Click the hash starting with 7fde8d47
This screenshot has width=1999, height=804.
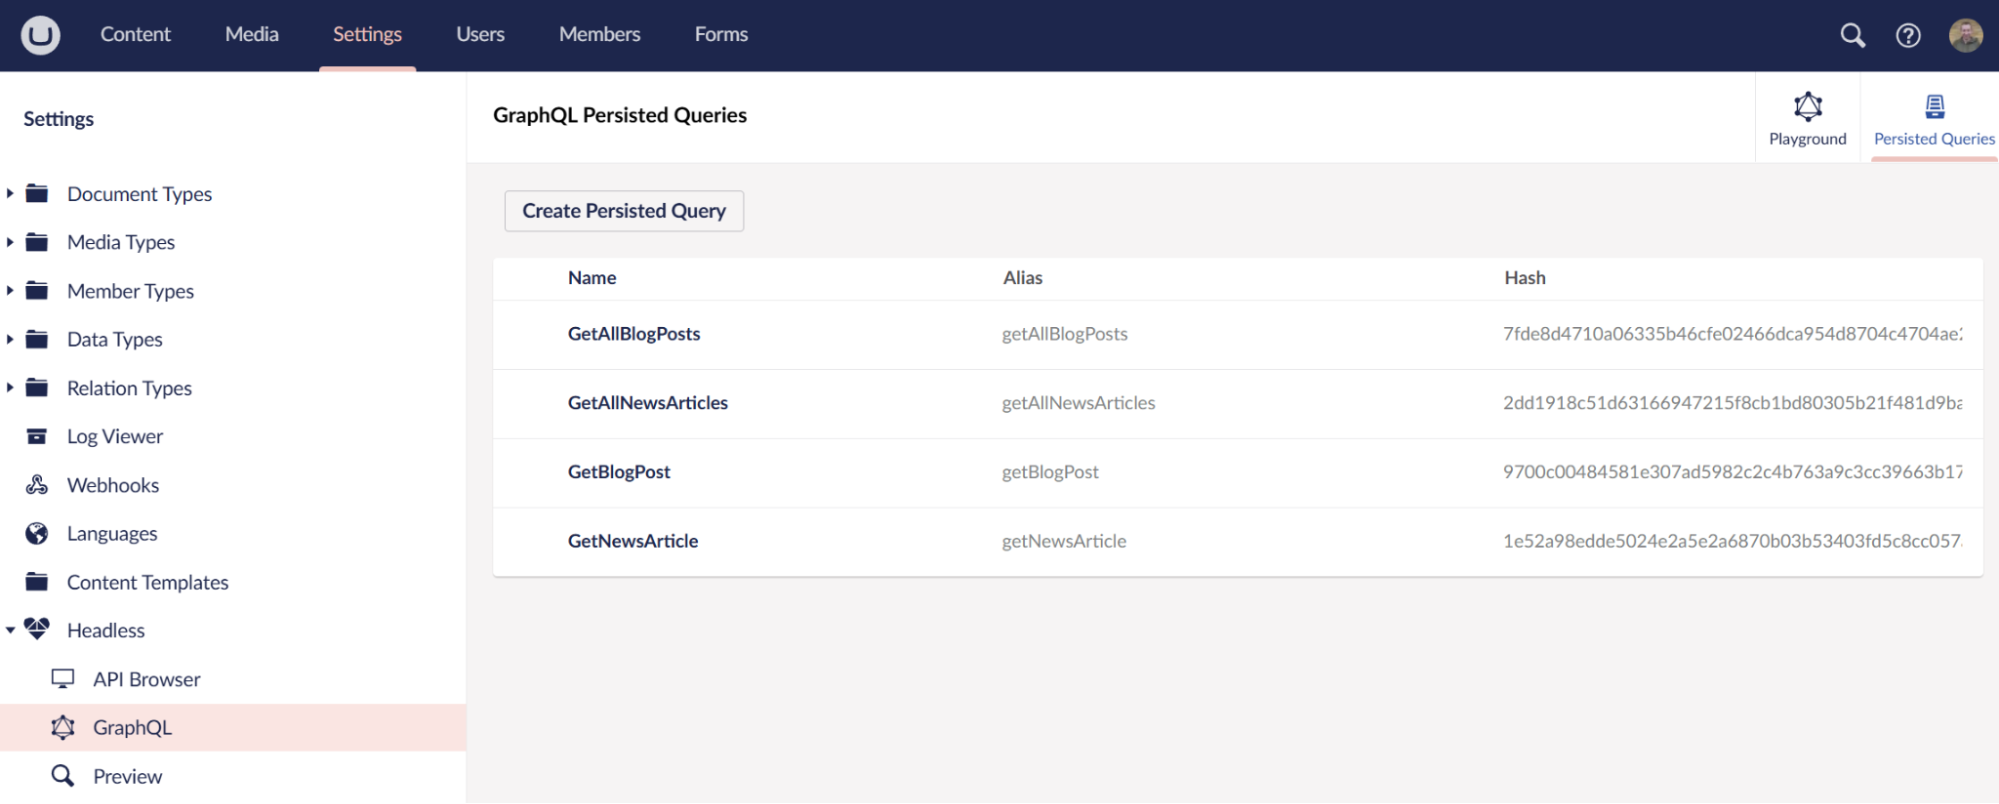coord(1732,334)
